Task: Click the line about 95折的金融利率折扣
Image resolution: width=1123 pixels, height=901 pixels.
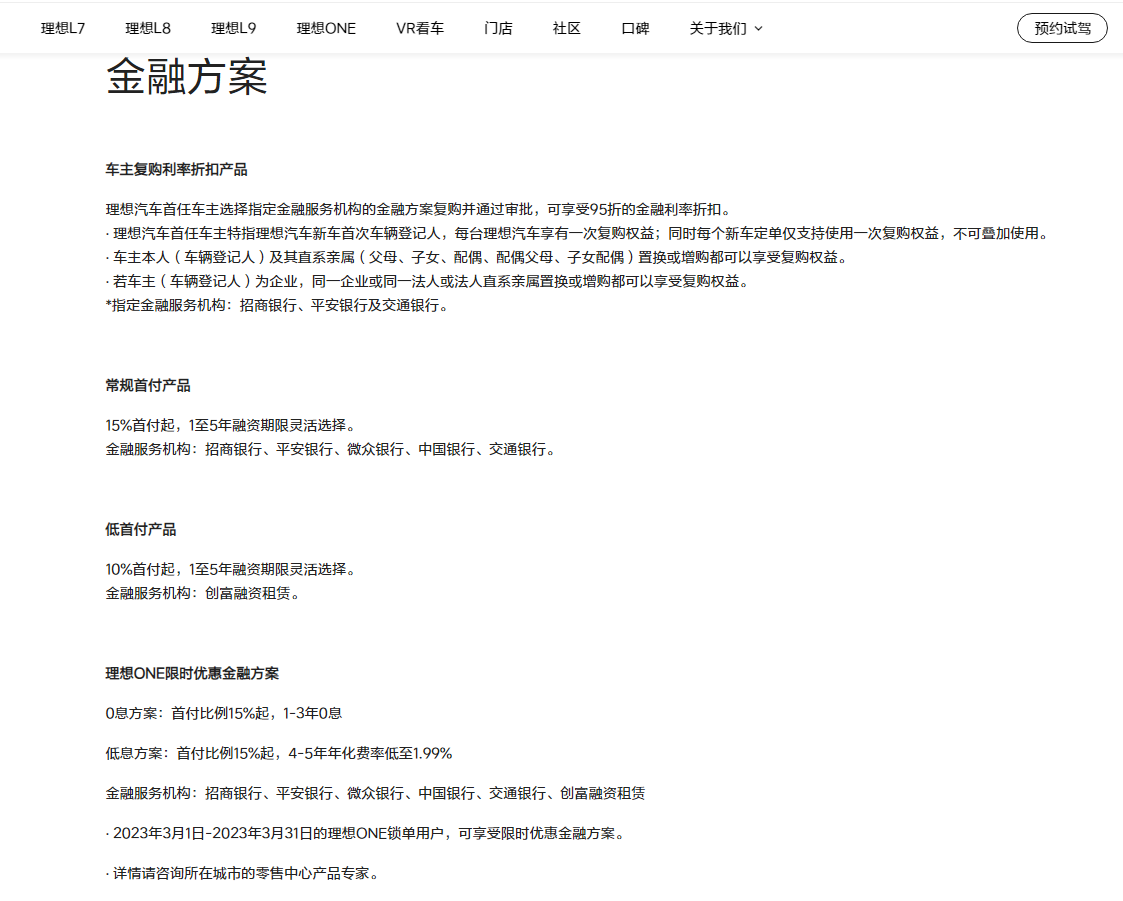Action: pyautogui.click(x=420, y=209)
